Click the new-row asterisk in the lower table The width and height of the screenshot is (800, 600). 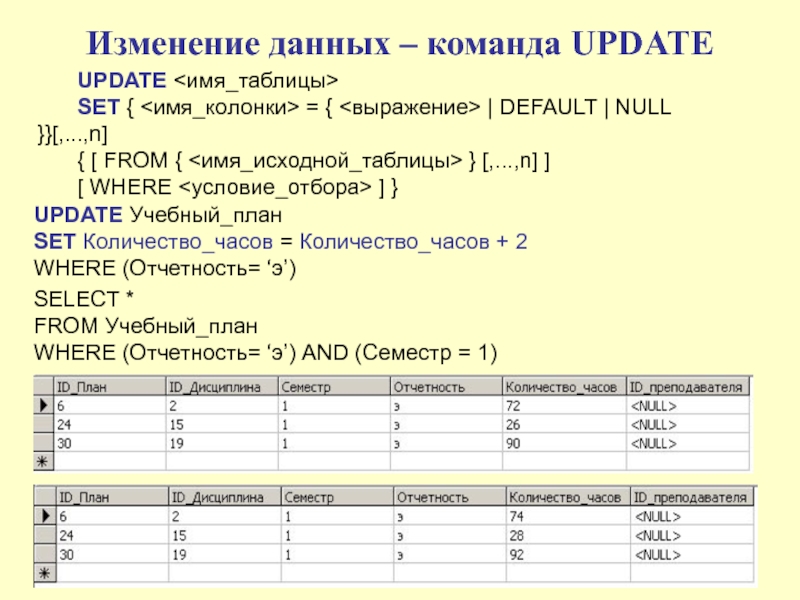[x=44, y=572]
